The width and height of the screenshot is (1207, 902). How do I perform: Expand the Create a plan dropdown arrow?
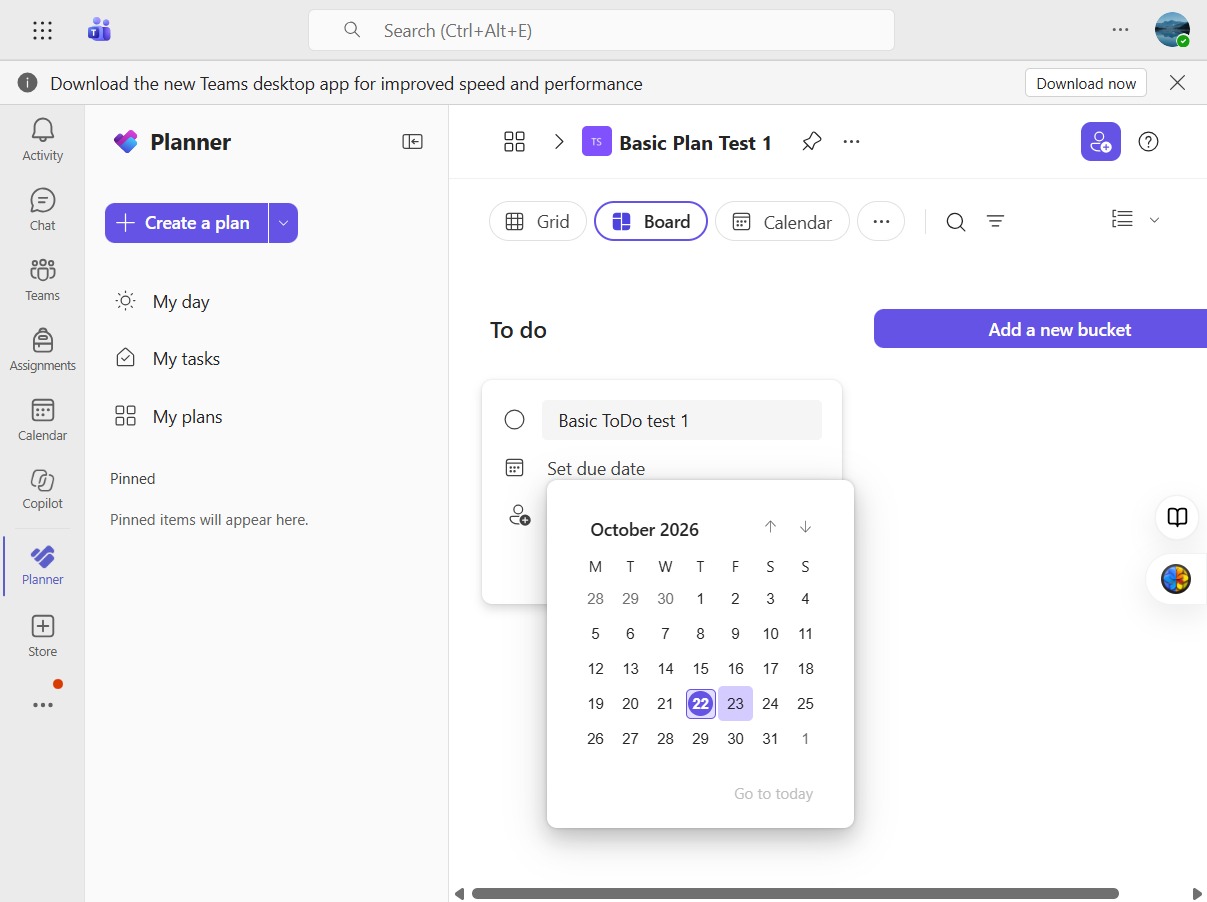click(283, 223)
